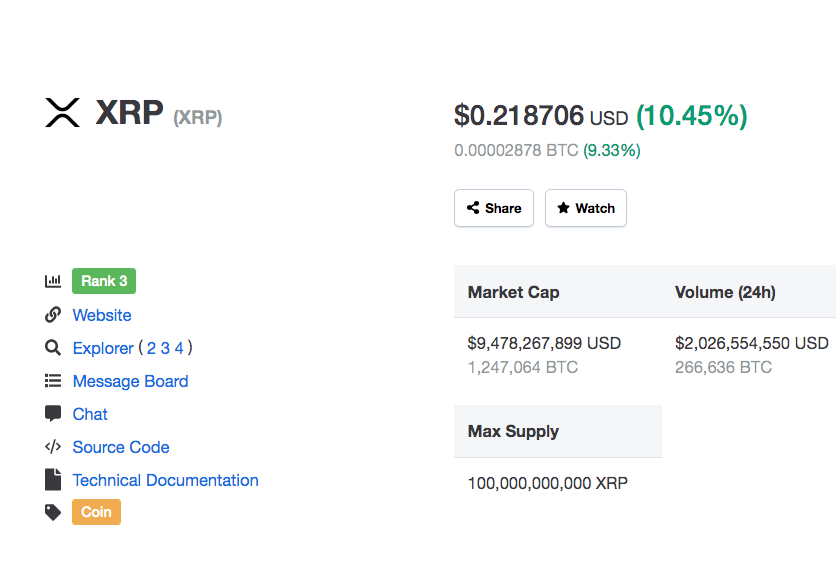Click the speech bubble icon beside Chat
This screenshot has width=836, height=578.
(53, 414)
